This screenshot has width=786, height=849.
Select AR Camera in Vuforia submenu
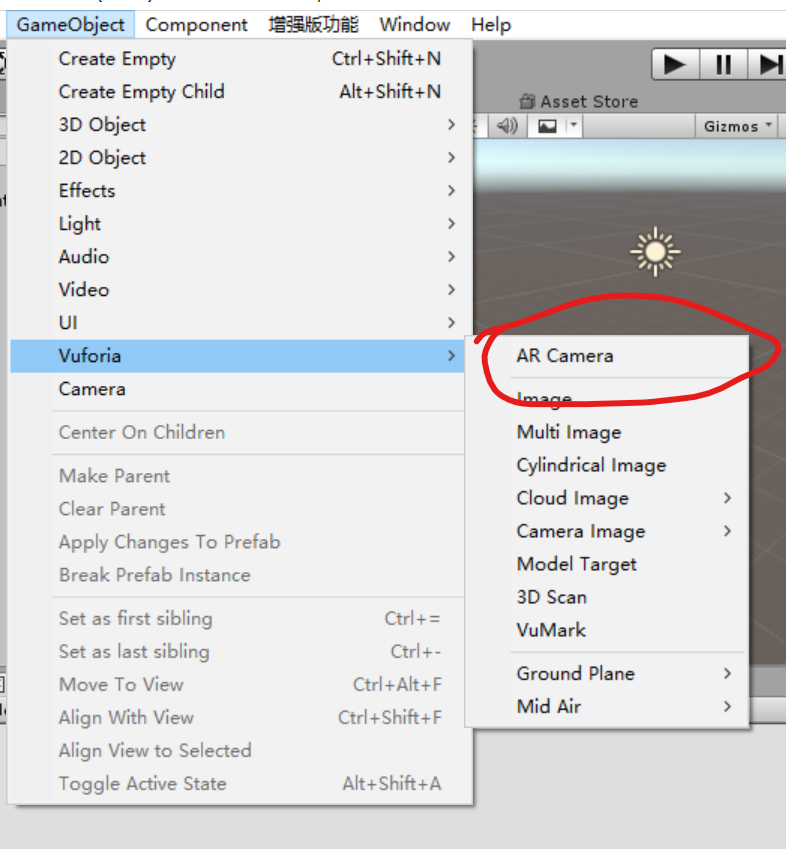607,356
